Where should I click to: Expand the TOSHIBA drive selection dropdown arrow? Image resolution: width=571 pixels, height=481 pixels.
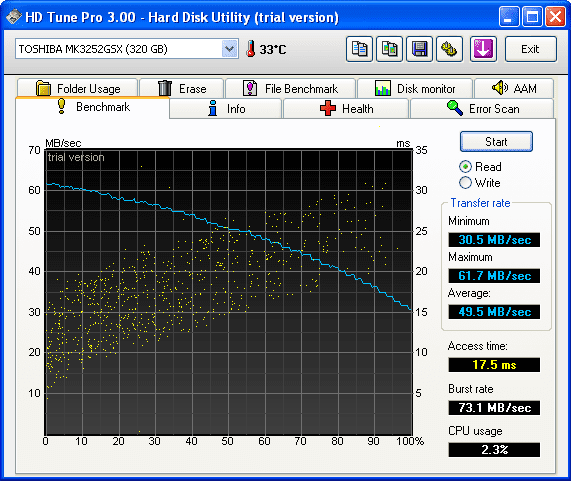pos(229,49)
